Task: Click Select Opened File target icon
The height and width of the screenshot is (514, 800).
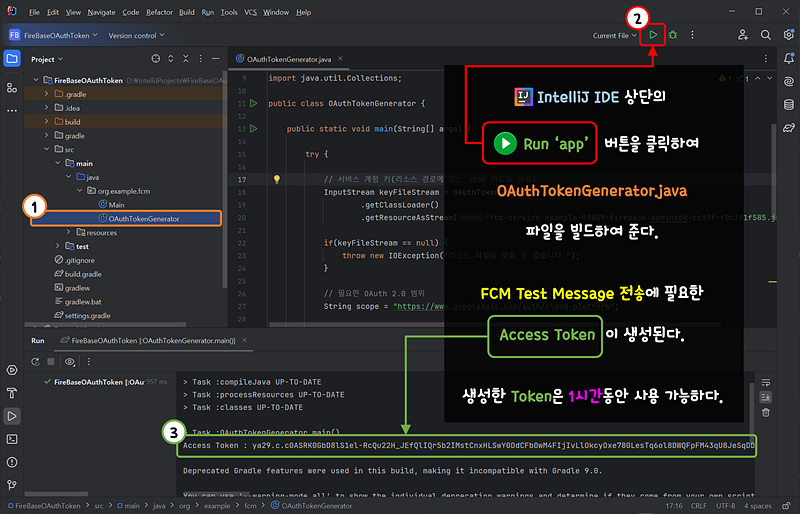Action: 156,59
